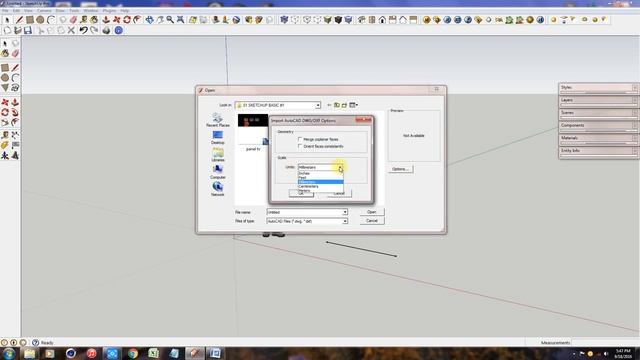Open the Draw menu
The height and width of the screenshot is (360, 640).
click(x=60, y=11)
